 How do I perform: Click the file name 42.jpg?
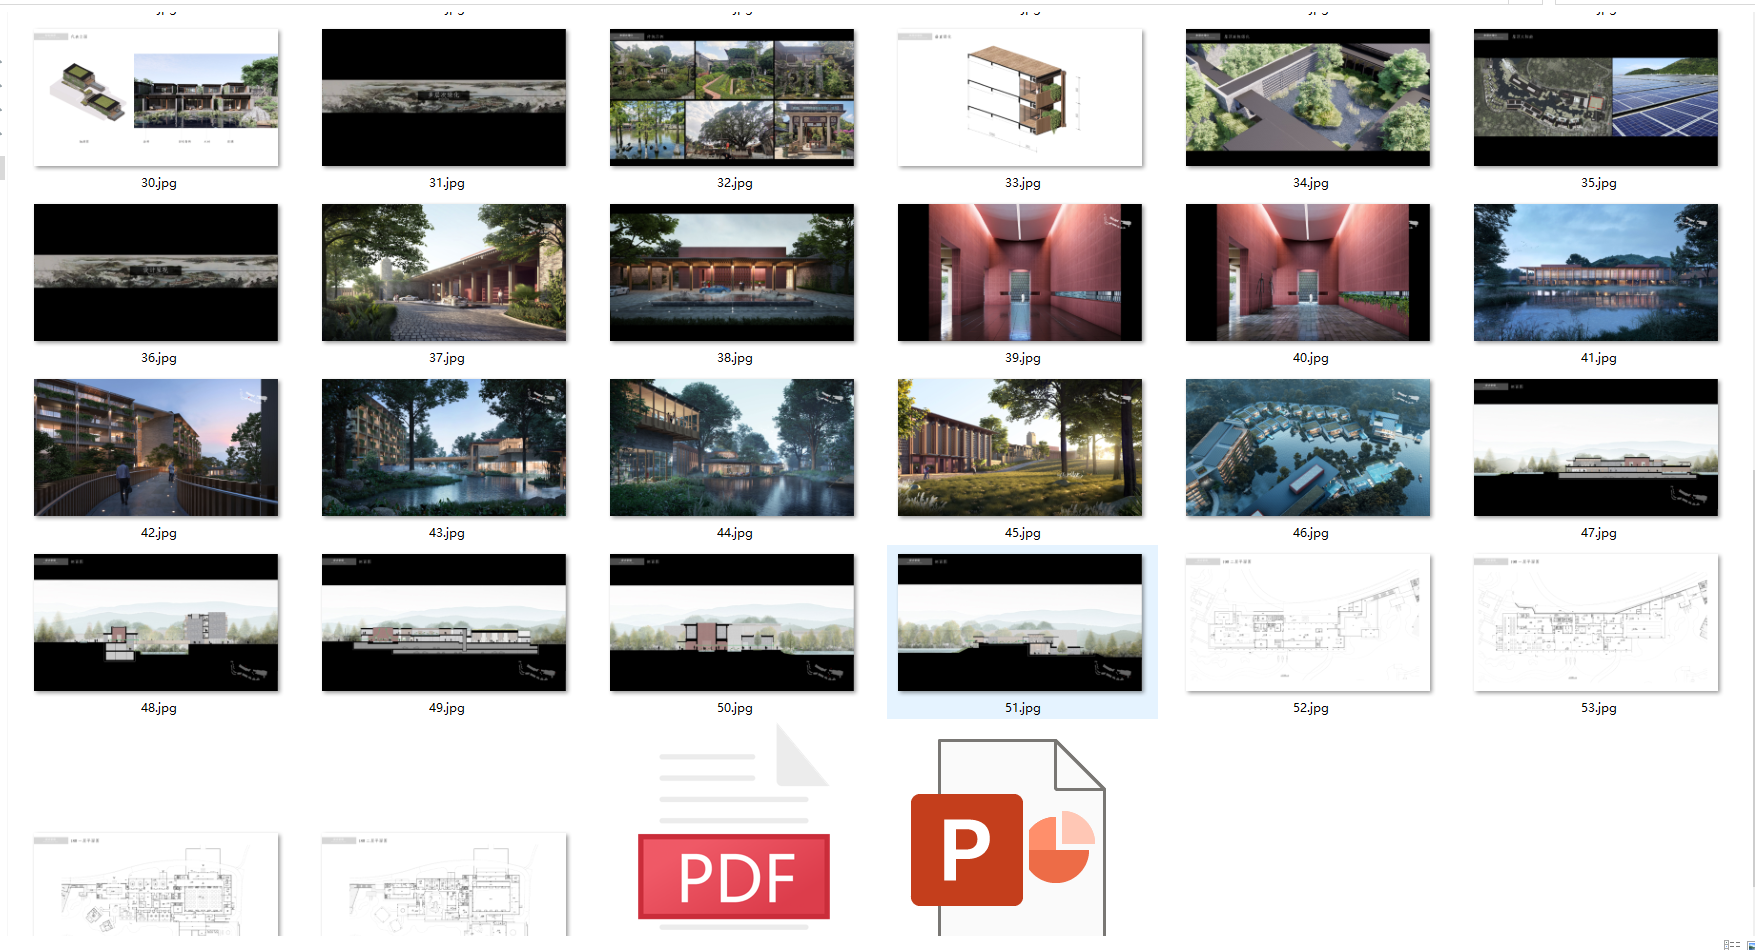(159, 533)
